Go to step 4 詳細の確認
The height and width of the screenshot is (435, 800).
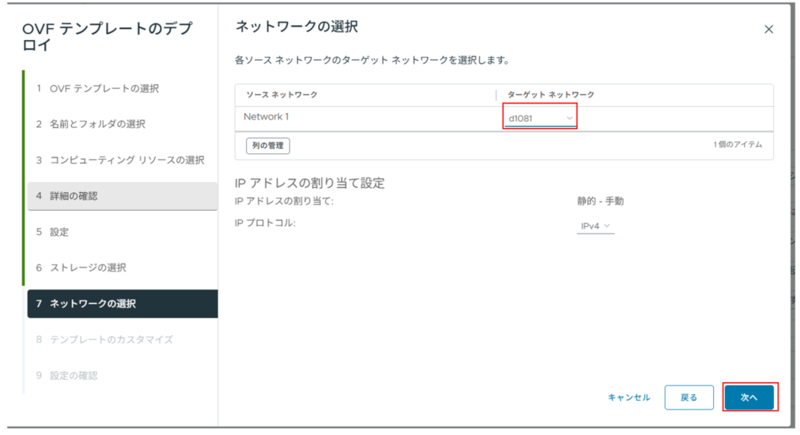[x=122, y=196]
